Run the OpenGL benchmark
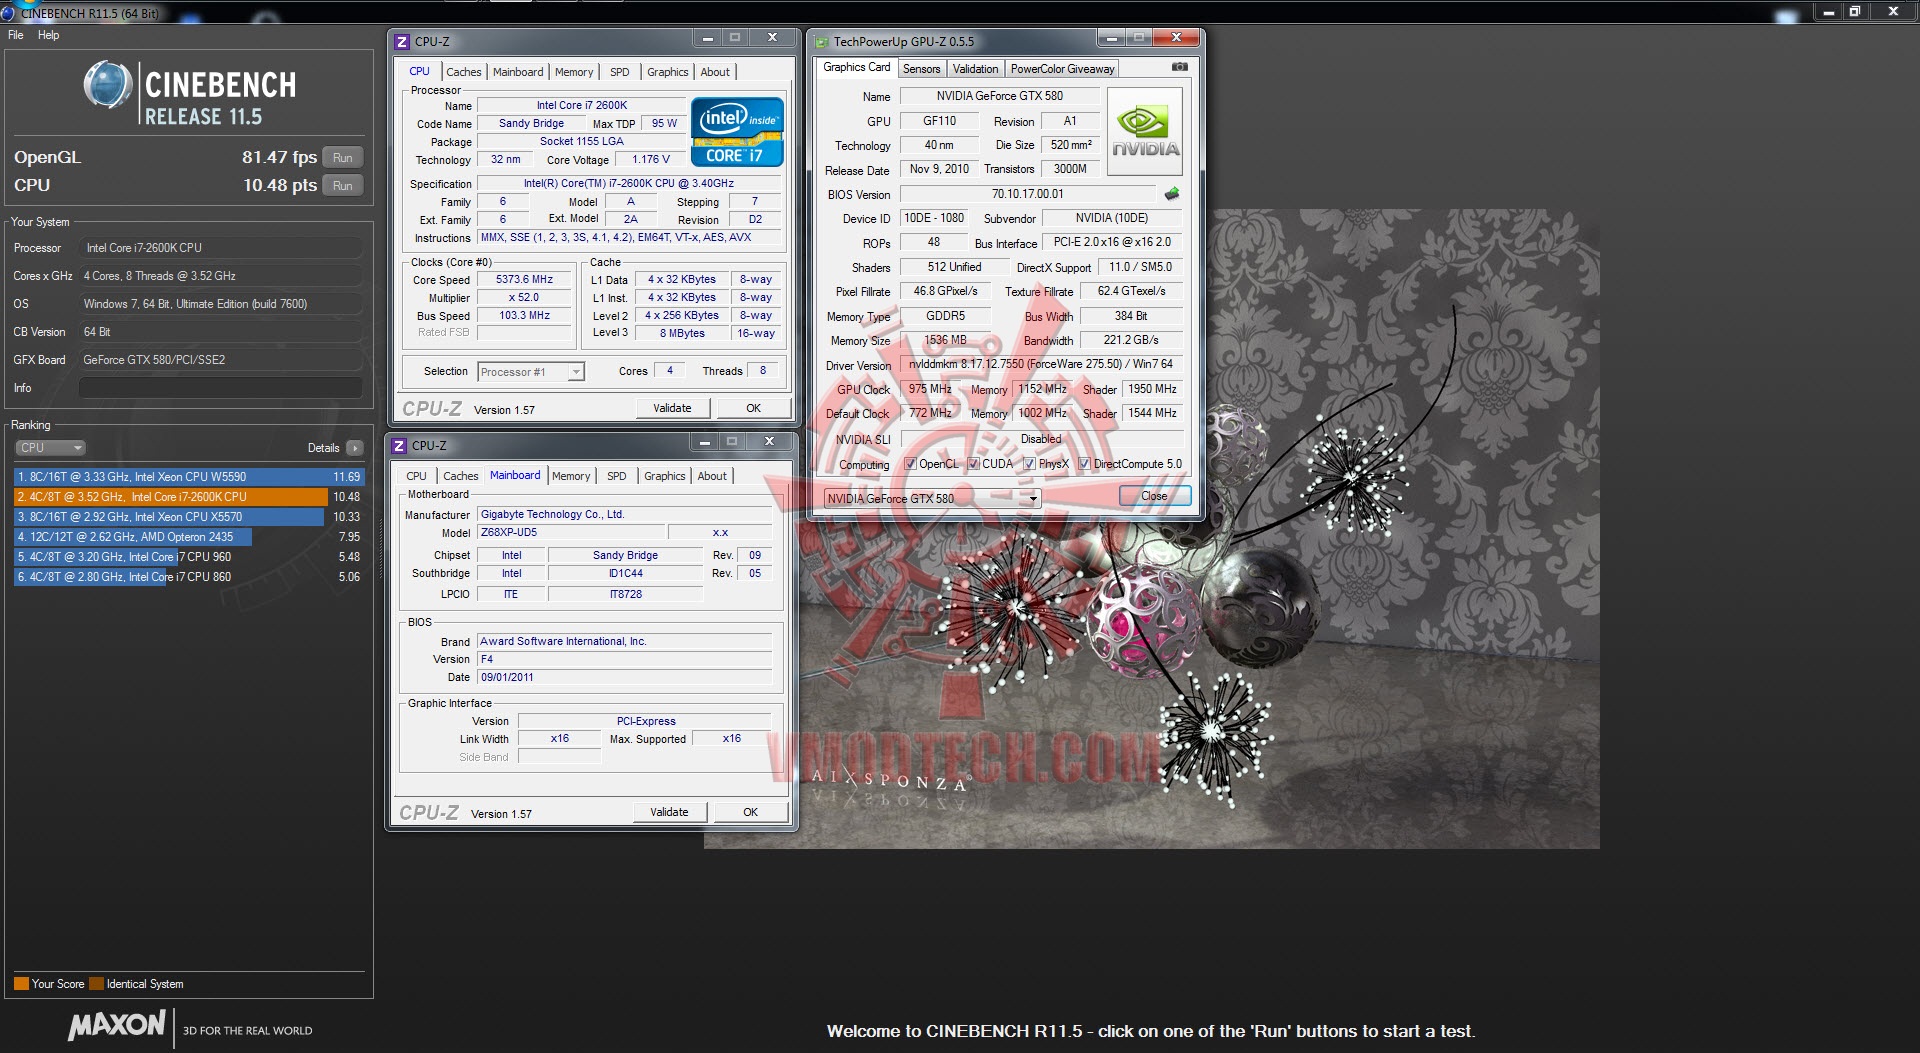This screenshot has height=1053, width=1920. click(343, 158)
